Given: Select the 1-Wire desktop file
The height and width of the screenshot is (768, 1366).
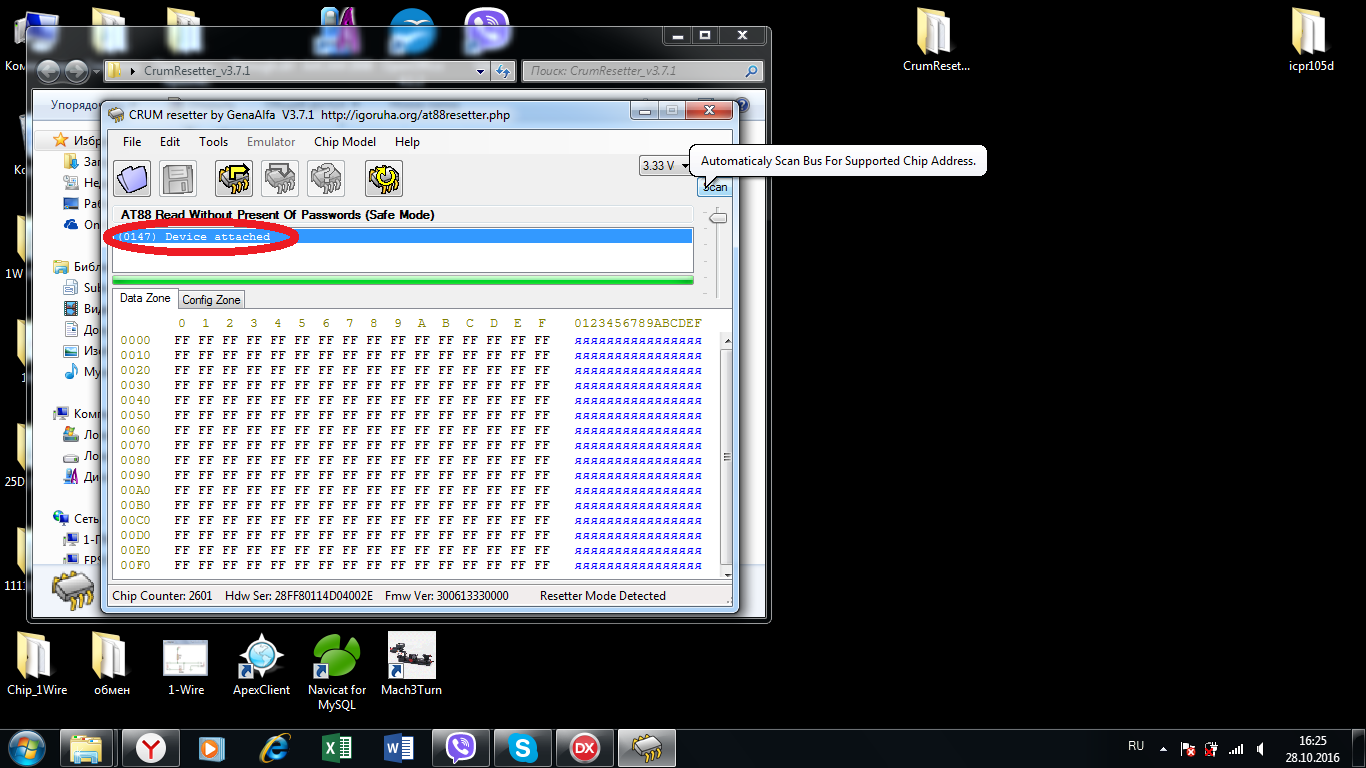Looking at the screenshot, I should pyautogui.click(x=185, y=664).
